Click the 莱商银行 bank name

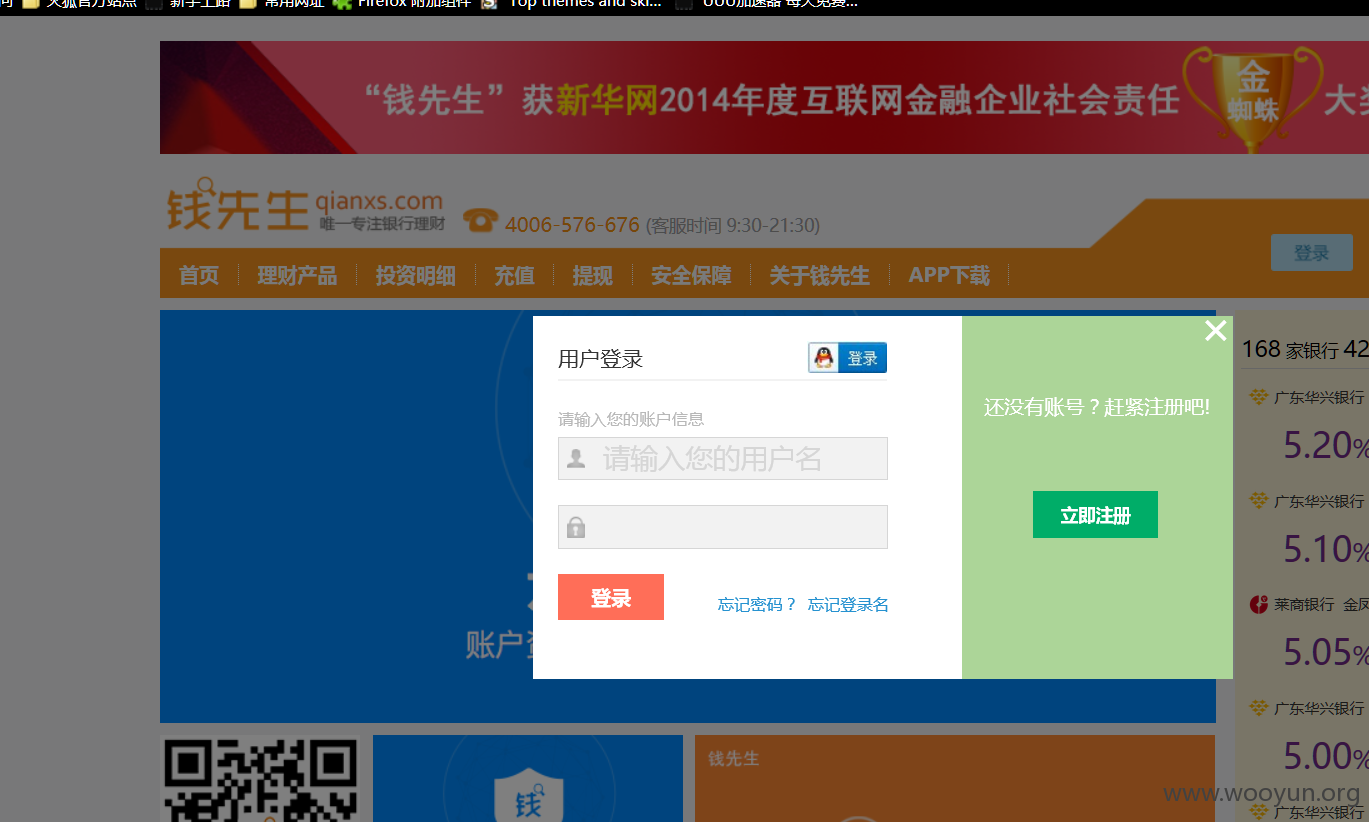coord(1304,604)
